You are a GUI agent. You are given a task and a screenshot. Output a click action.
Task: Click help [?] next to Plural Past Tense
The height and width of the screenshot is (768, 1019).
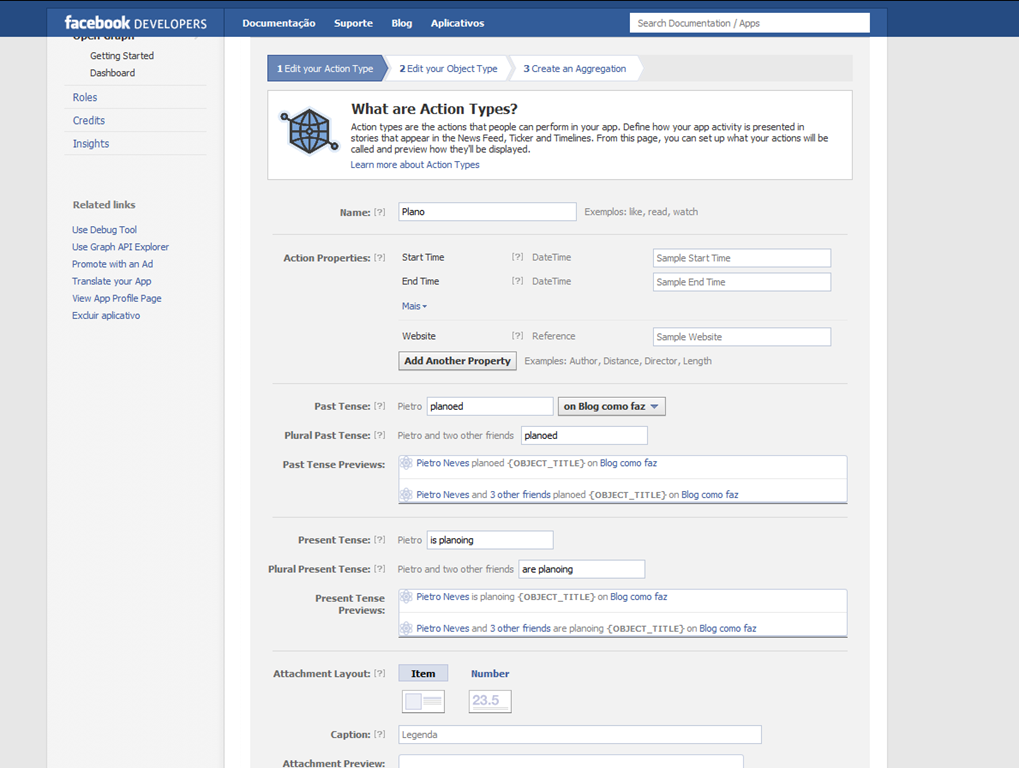click(x=380, y=435)
